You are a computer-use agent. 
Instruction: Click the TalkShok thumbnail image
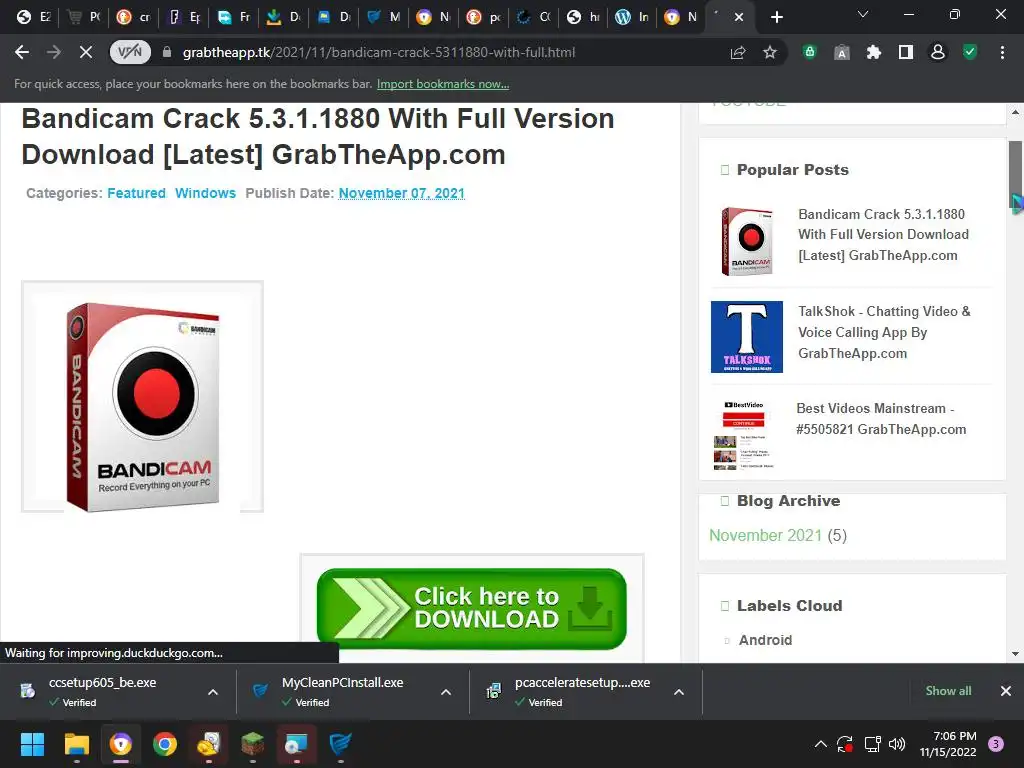pyautogui.click(x=746, y=337)
